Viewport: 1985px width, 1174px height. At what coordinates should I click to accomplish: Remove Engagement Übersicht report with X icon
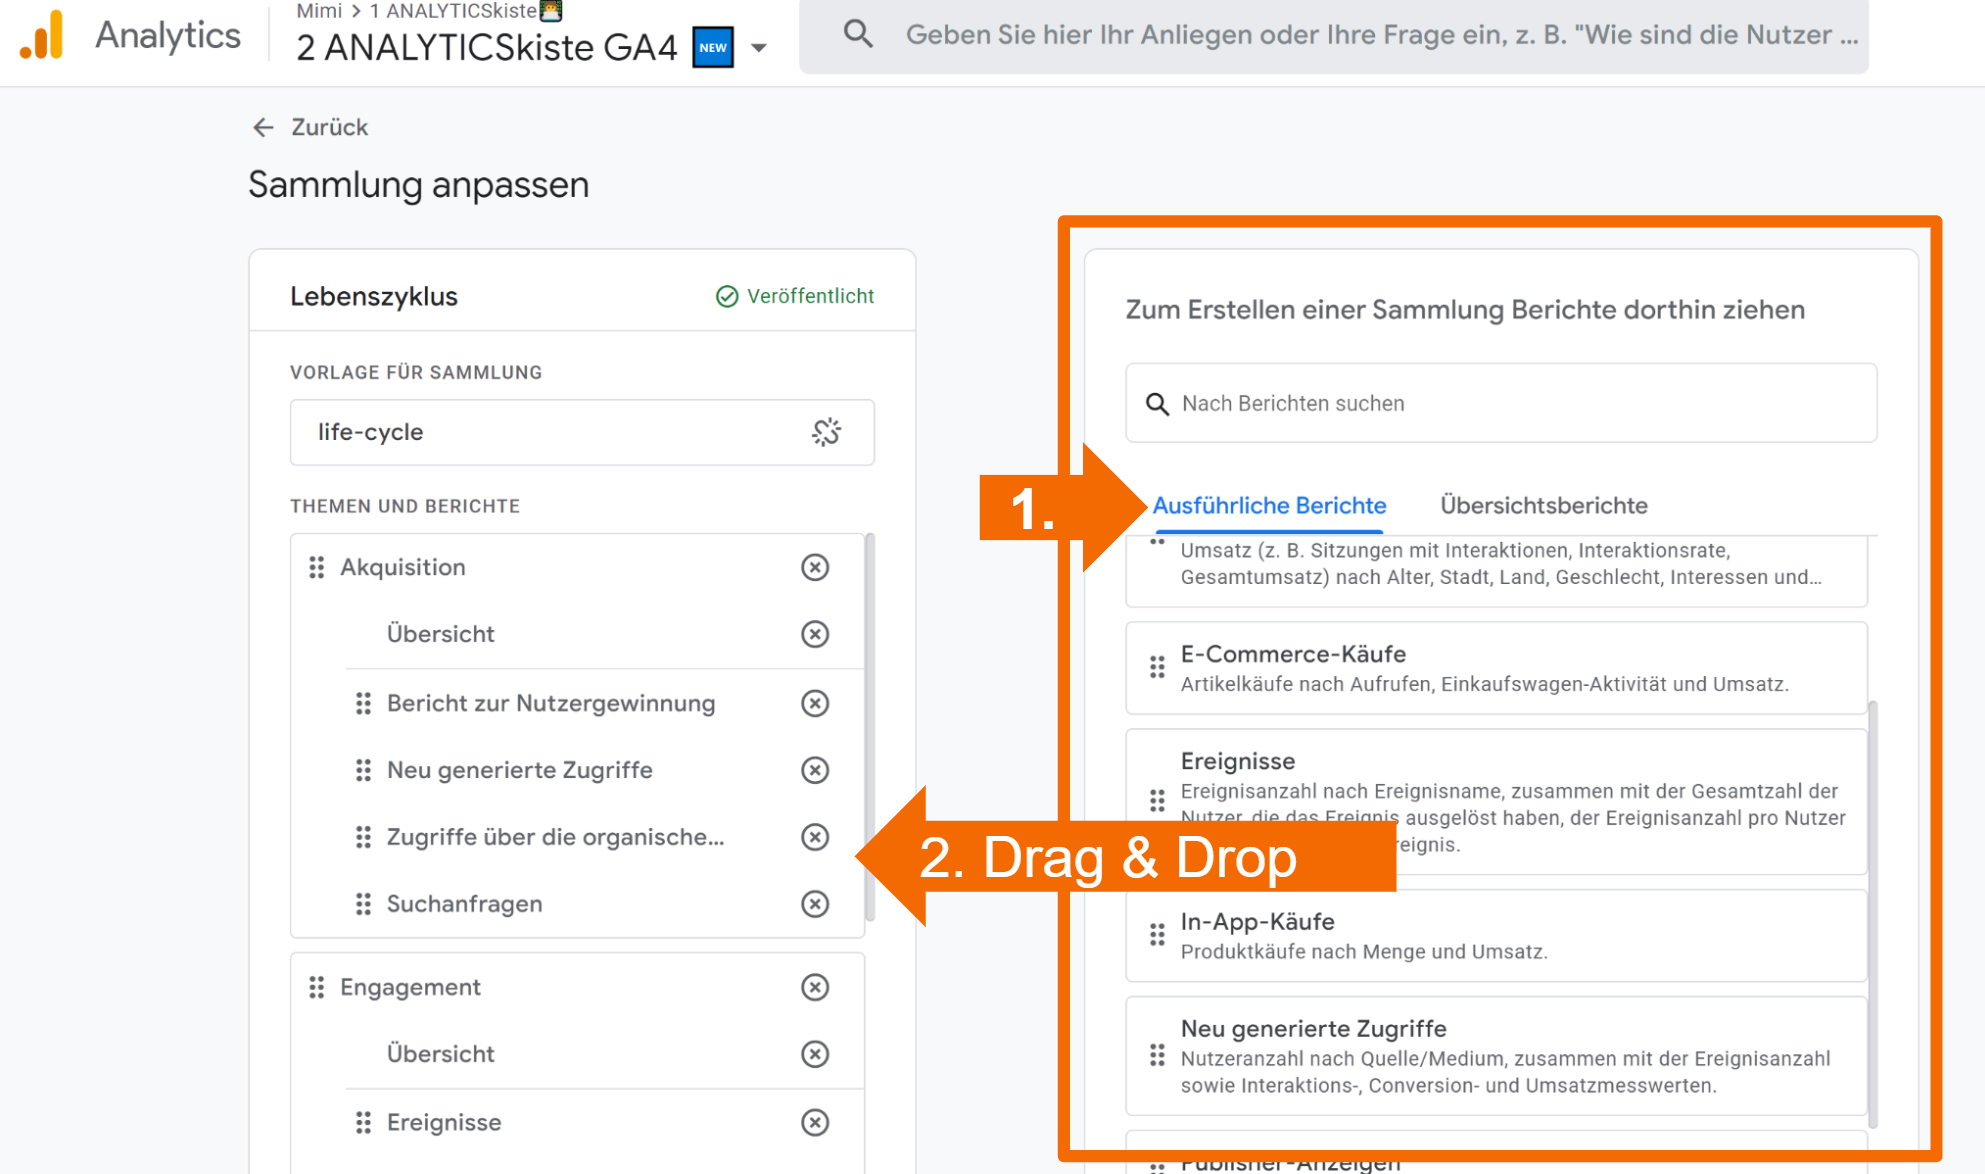[815, 1054]
